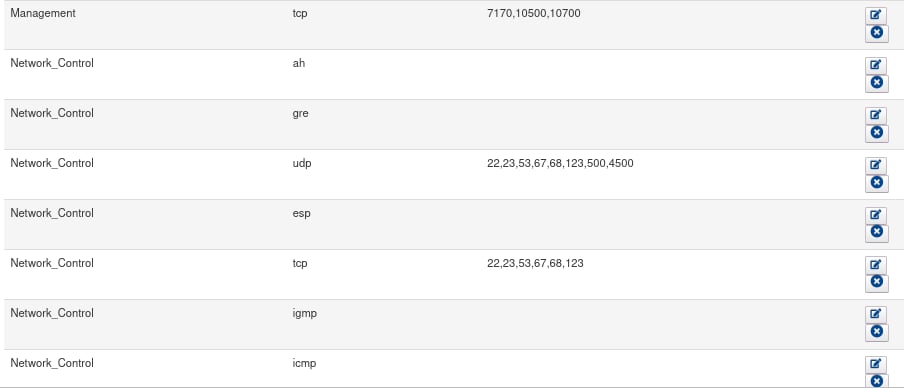Select the udp ports list 22,23,53,67,68,123,500,4500

point(560,163)
